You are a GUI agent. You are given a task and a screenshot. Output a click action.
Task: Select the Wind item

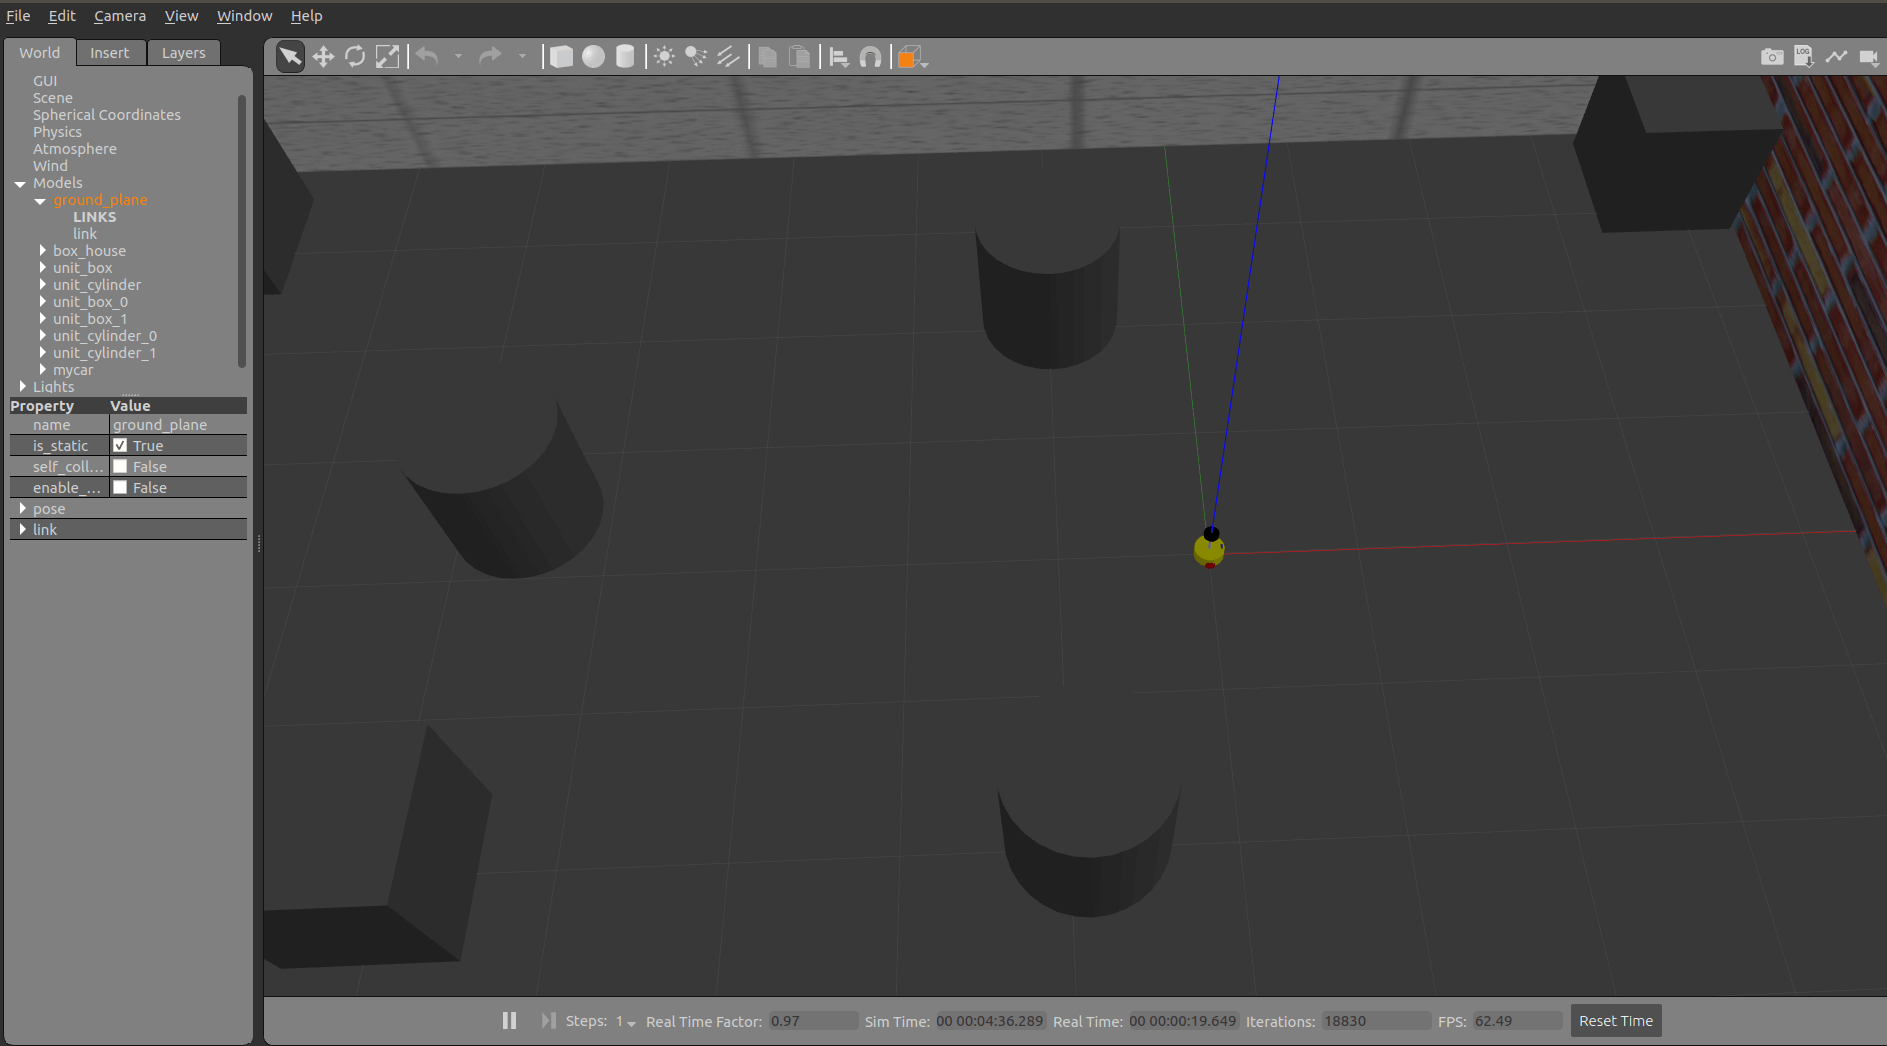[x=50, y=166]
